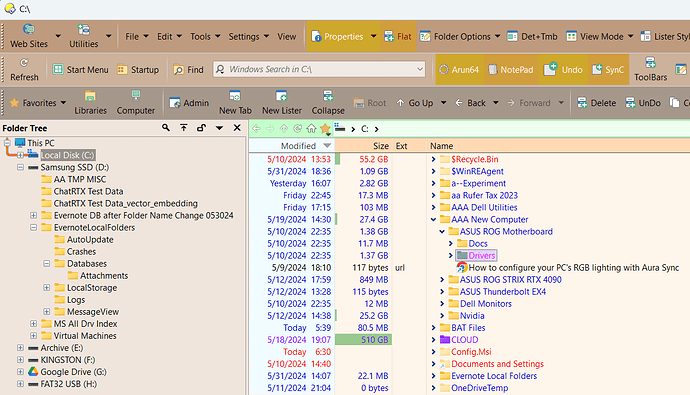
Task: Select Google Drive (G:) in tree
Action: point(73,372)
